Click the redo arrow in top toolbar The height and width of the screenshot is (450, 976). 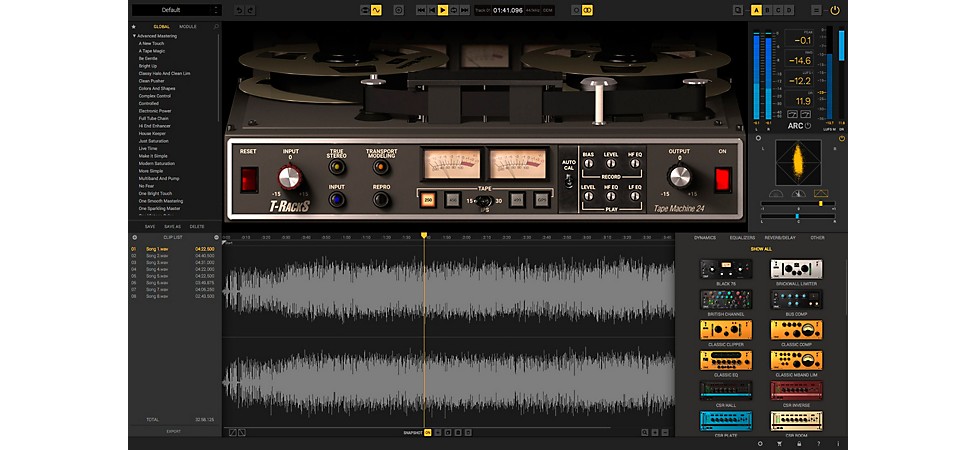coord(250,10)
